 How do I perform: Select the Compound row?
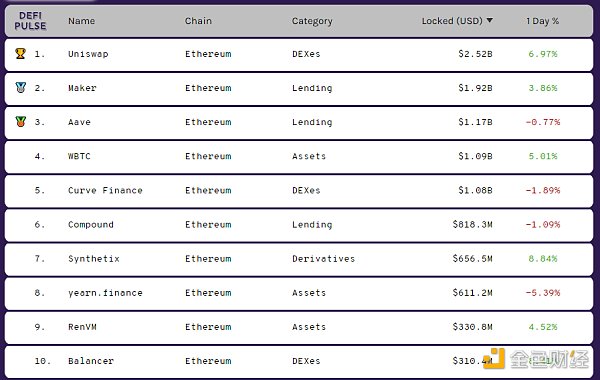[x=299, y=225]
